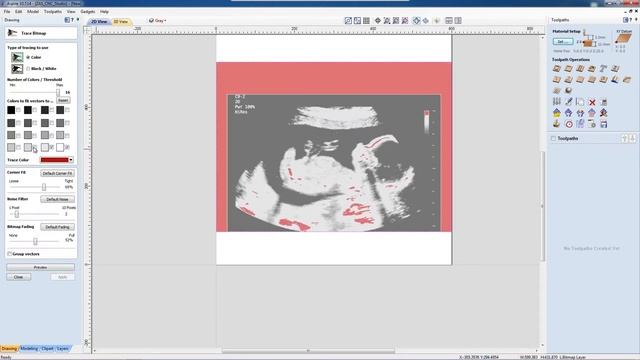Screen dimensions: 640x360
Task: Click the pure black color swatch
Action: (11, 110)
